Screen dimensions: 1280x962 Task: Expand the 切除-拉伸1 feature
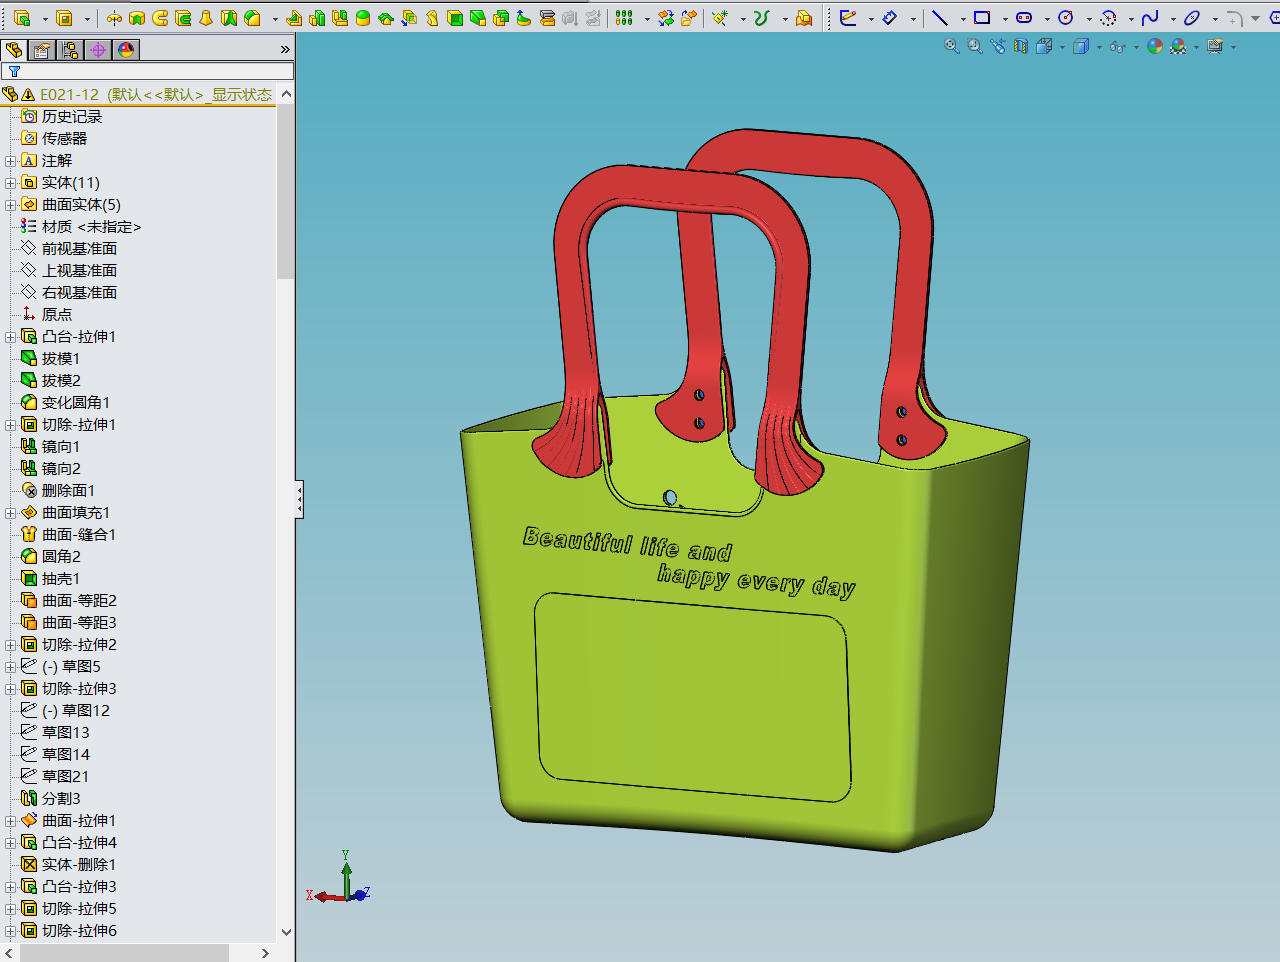pos(11,425)
